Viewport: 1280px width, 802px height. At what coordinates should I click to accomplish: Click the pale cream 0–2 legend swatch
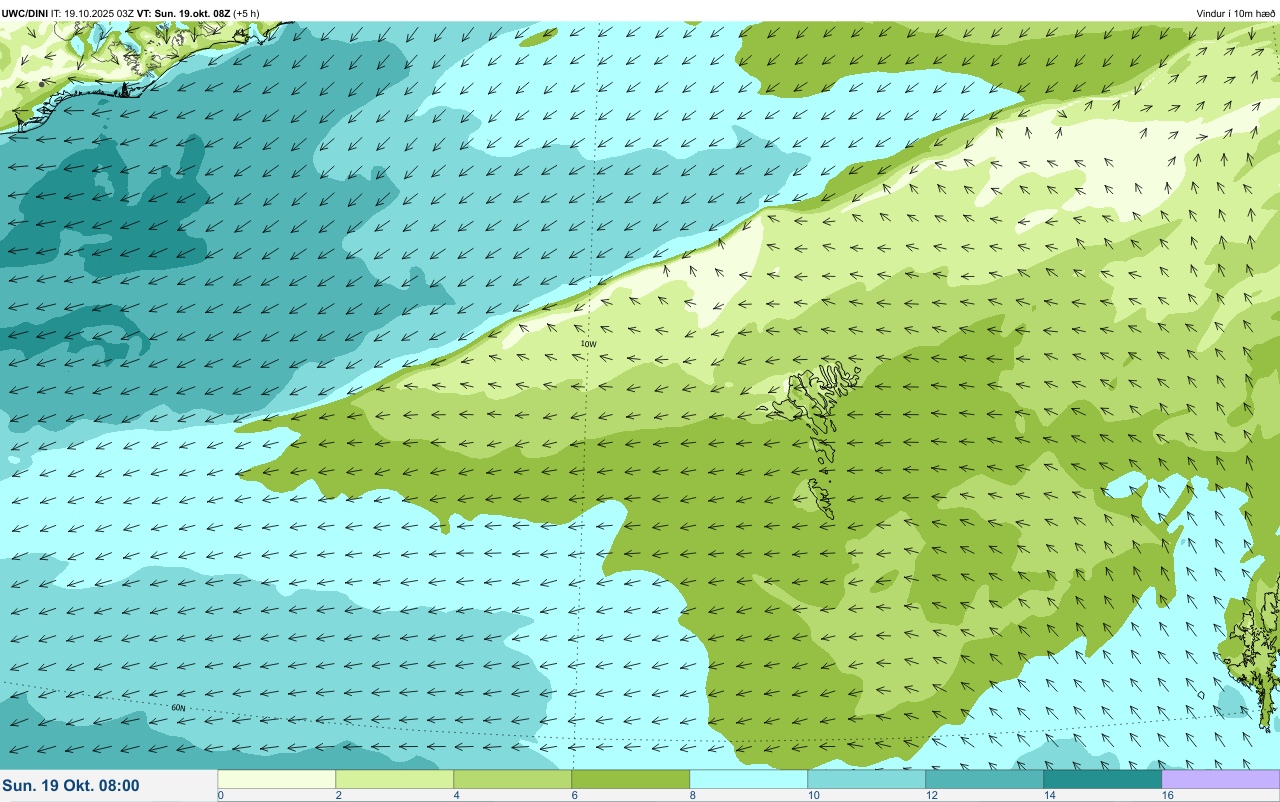click(x=277, y=779)
